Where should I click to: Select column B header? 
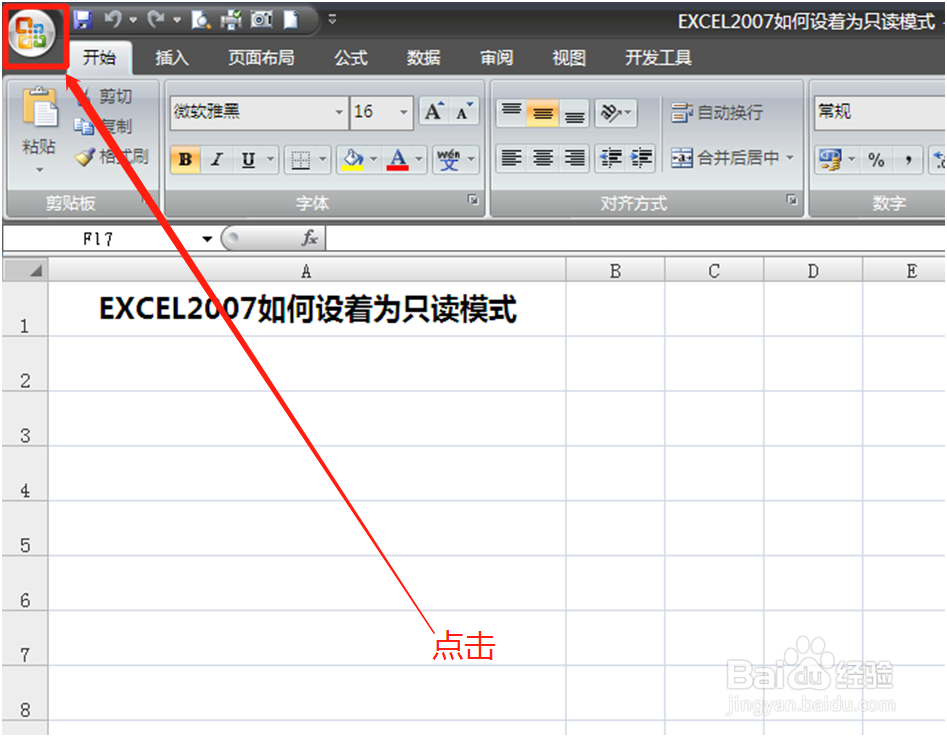coord(615,271)
